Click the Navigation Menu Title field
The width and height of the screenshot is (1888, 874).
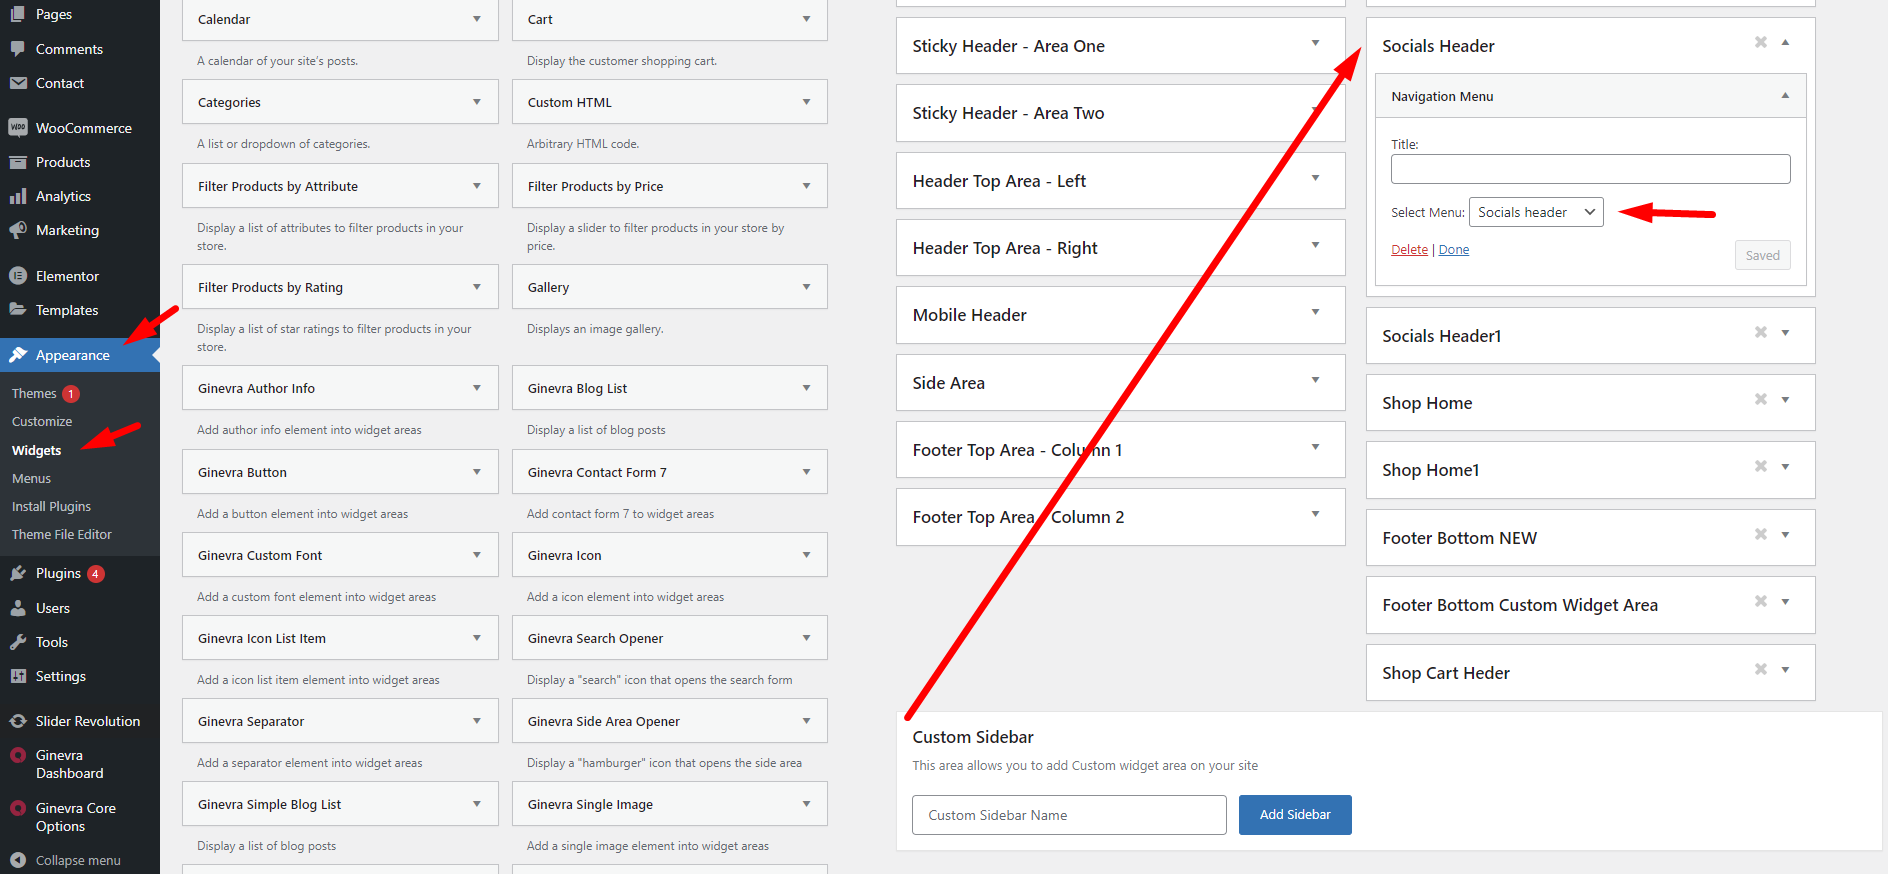point(1590,169)
